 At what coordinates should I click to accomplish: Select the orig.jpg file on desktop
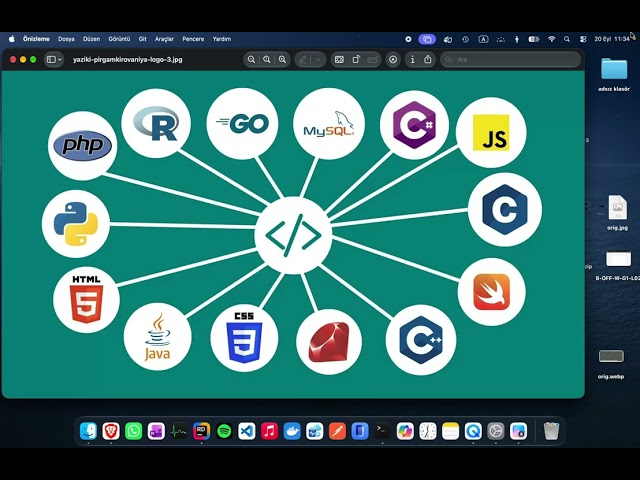(x=617, y=212)
